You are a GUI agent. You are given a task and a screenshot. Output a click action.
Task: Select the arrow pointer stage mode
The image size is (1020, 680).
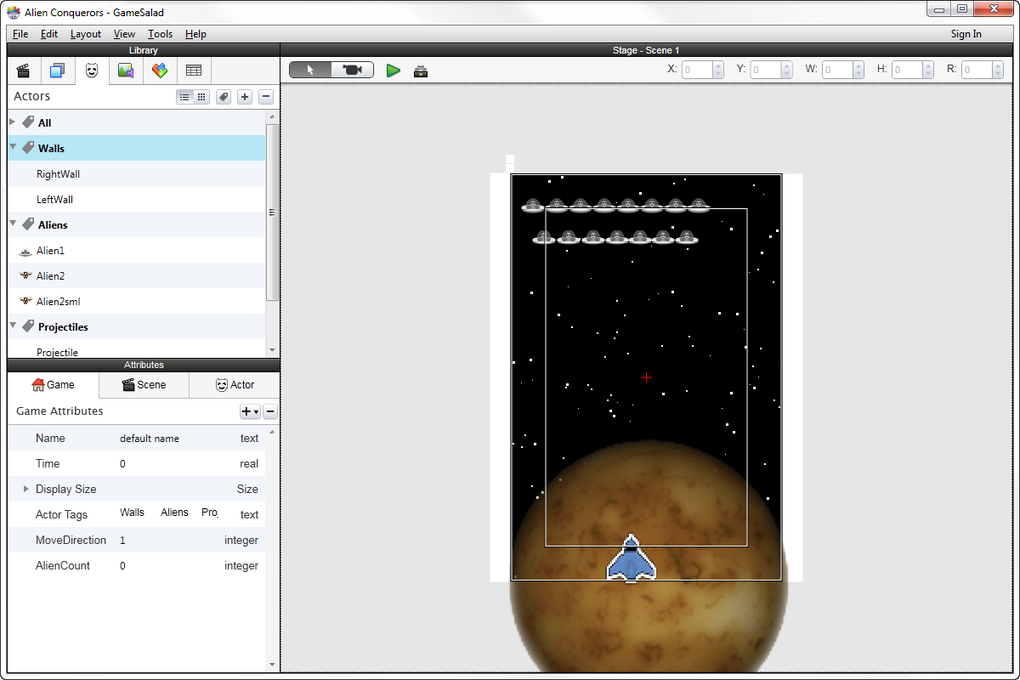[x=310, y=70]
